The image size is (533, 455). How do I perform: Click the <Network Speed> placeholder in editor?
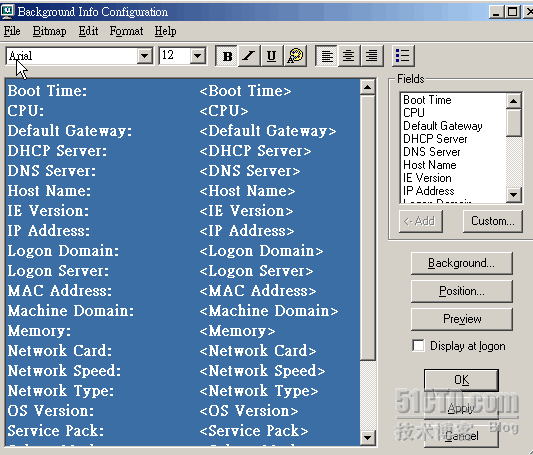(262, 371)
